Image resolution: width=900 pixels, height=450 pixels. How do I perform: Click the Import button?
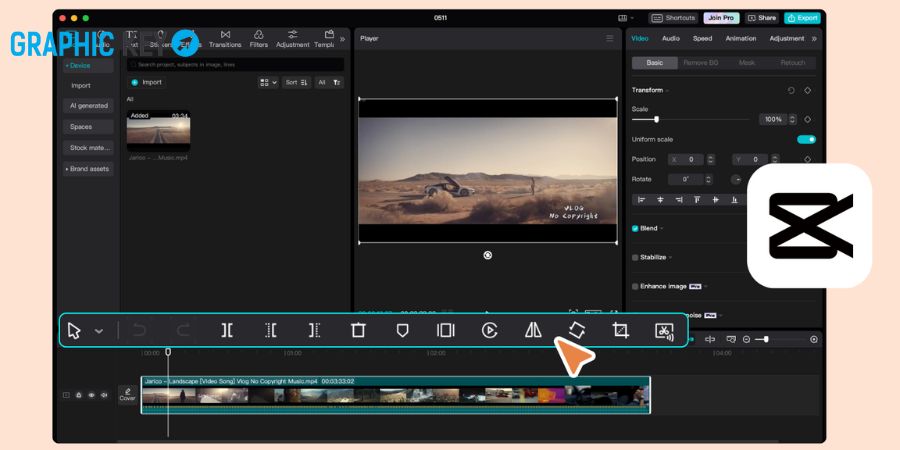click(146, 83)
